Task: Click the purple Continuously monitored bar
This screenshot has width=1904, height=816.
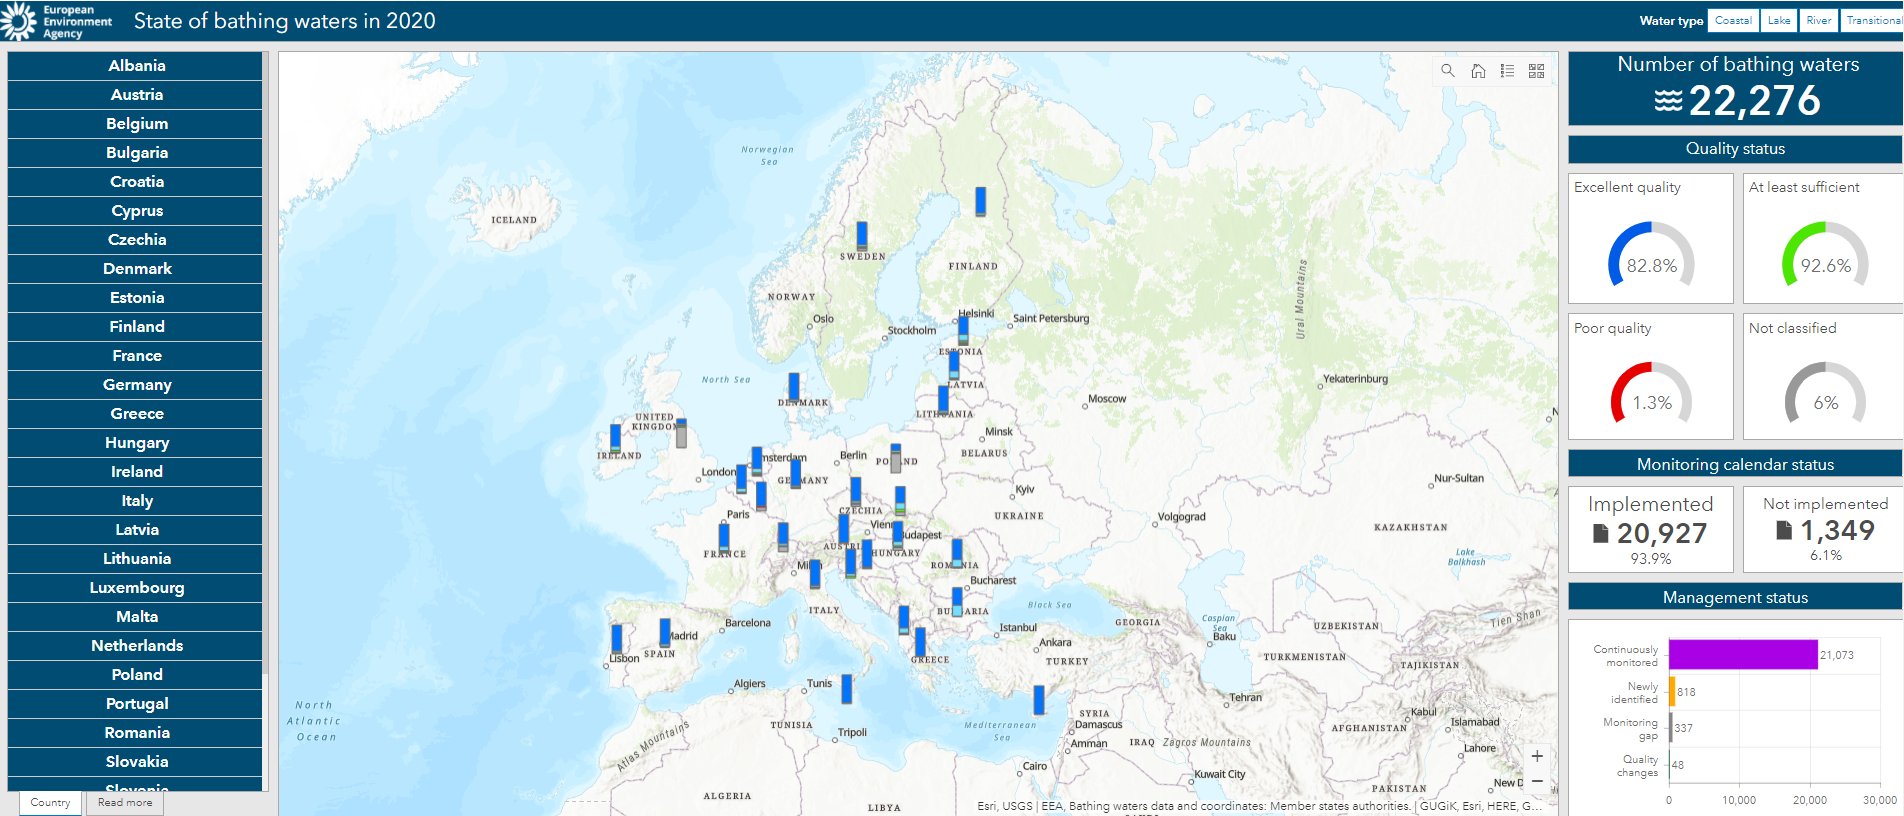Action: point(1743,655)
